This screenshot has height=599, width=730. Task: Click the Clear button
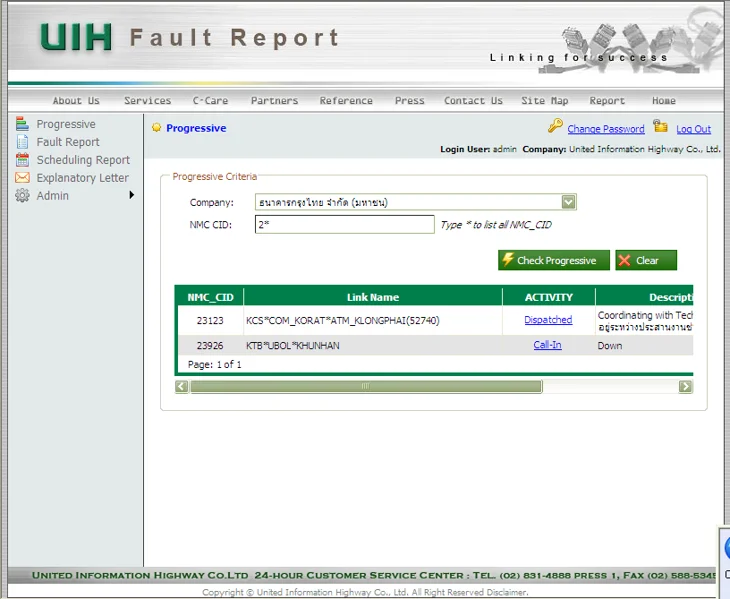tap(646, 260)
